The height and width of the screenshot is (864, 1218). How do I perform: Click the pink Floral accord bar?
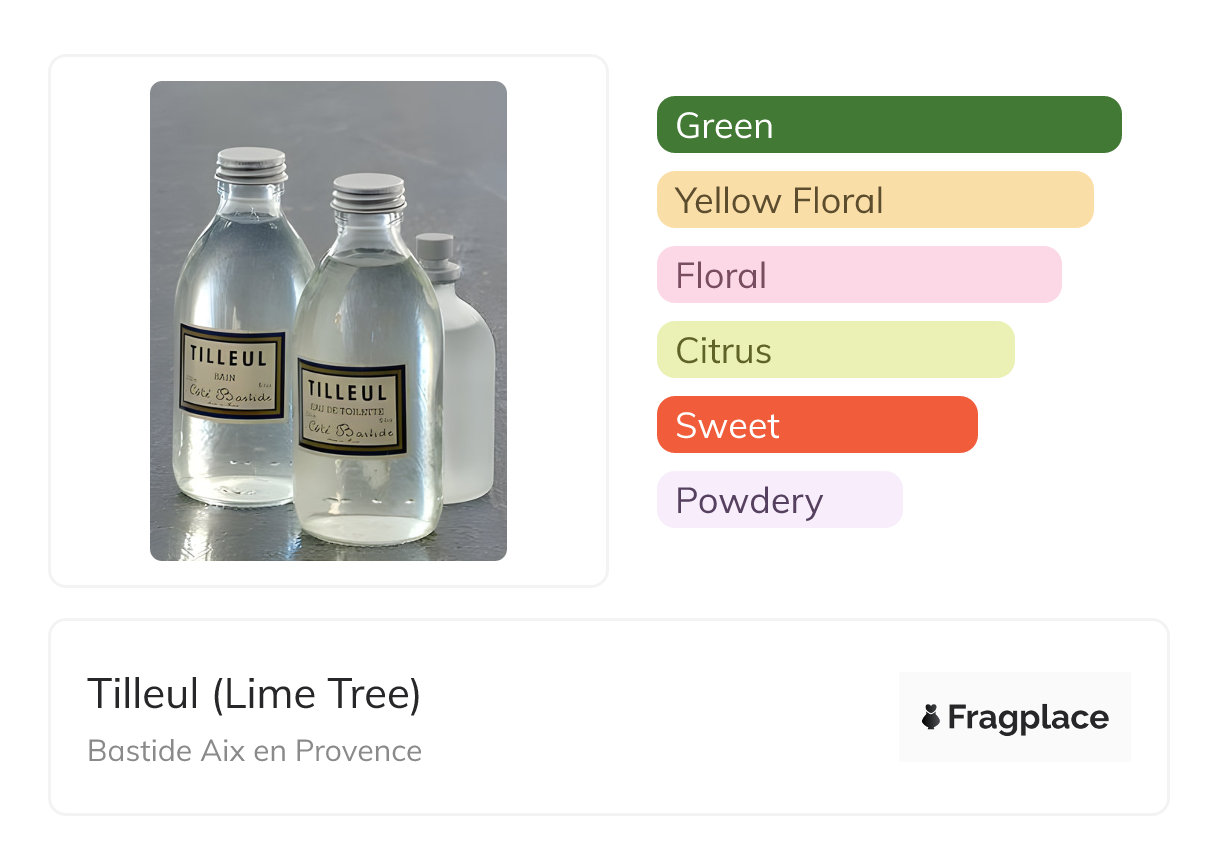(x=858, y=275)
